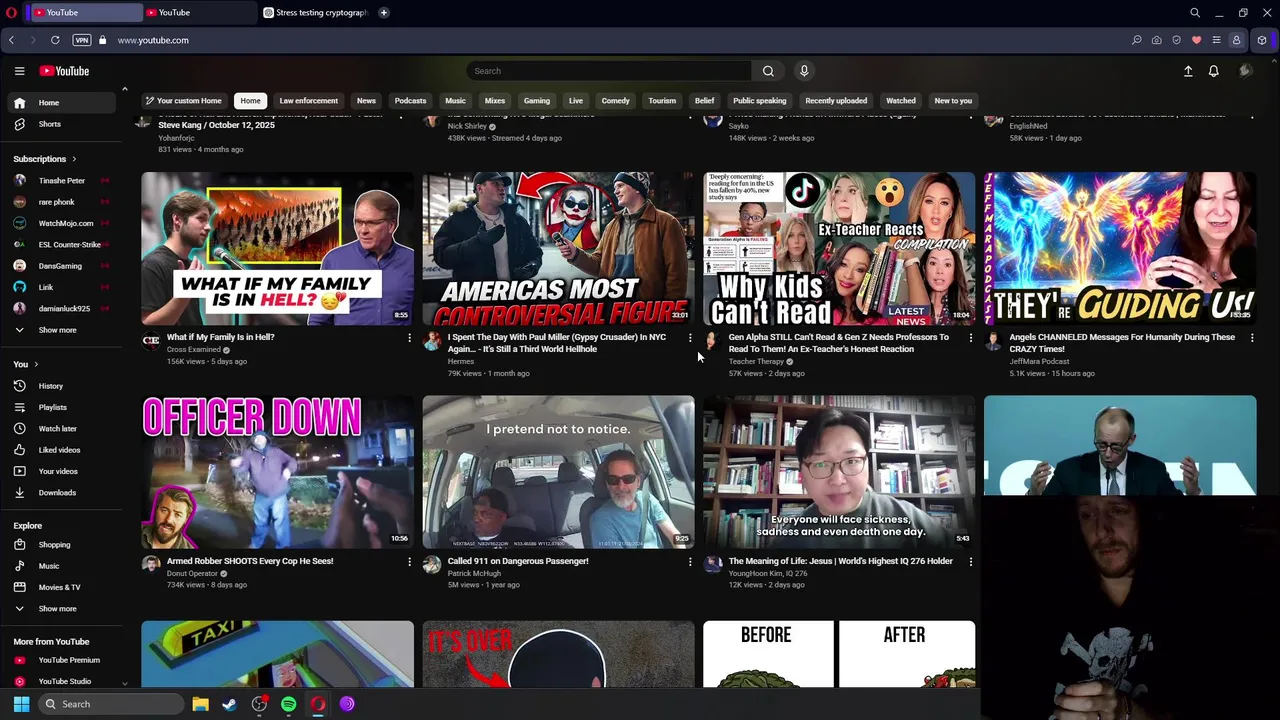
Task: Open options menu for Gypsy Crusader NYC video
Action: 689,338
